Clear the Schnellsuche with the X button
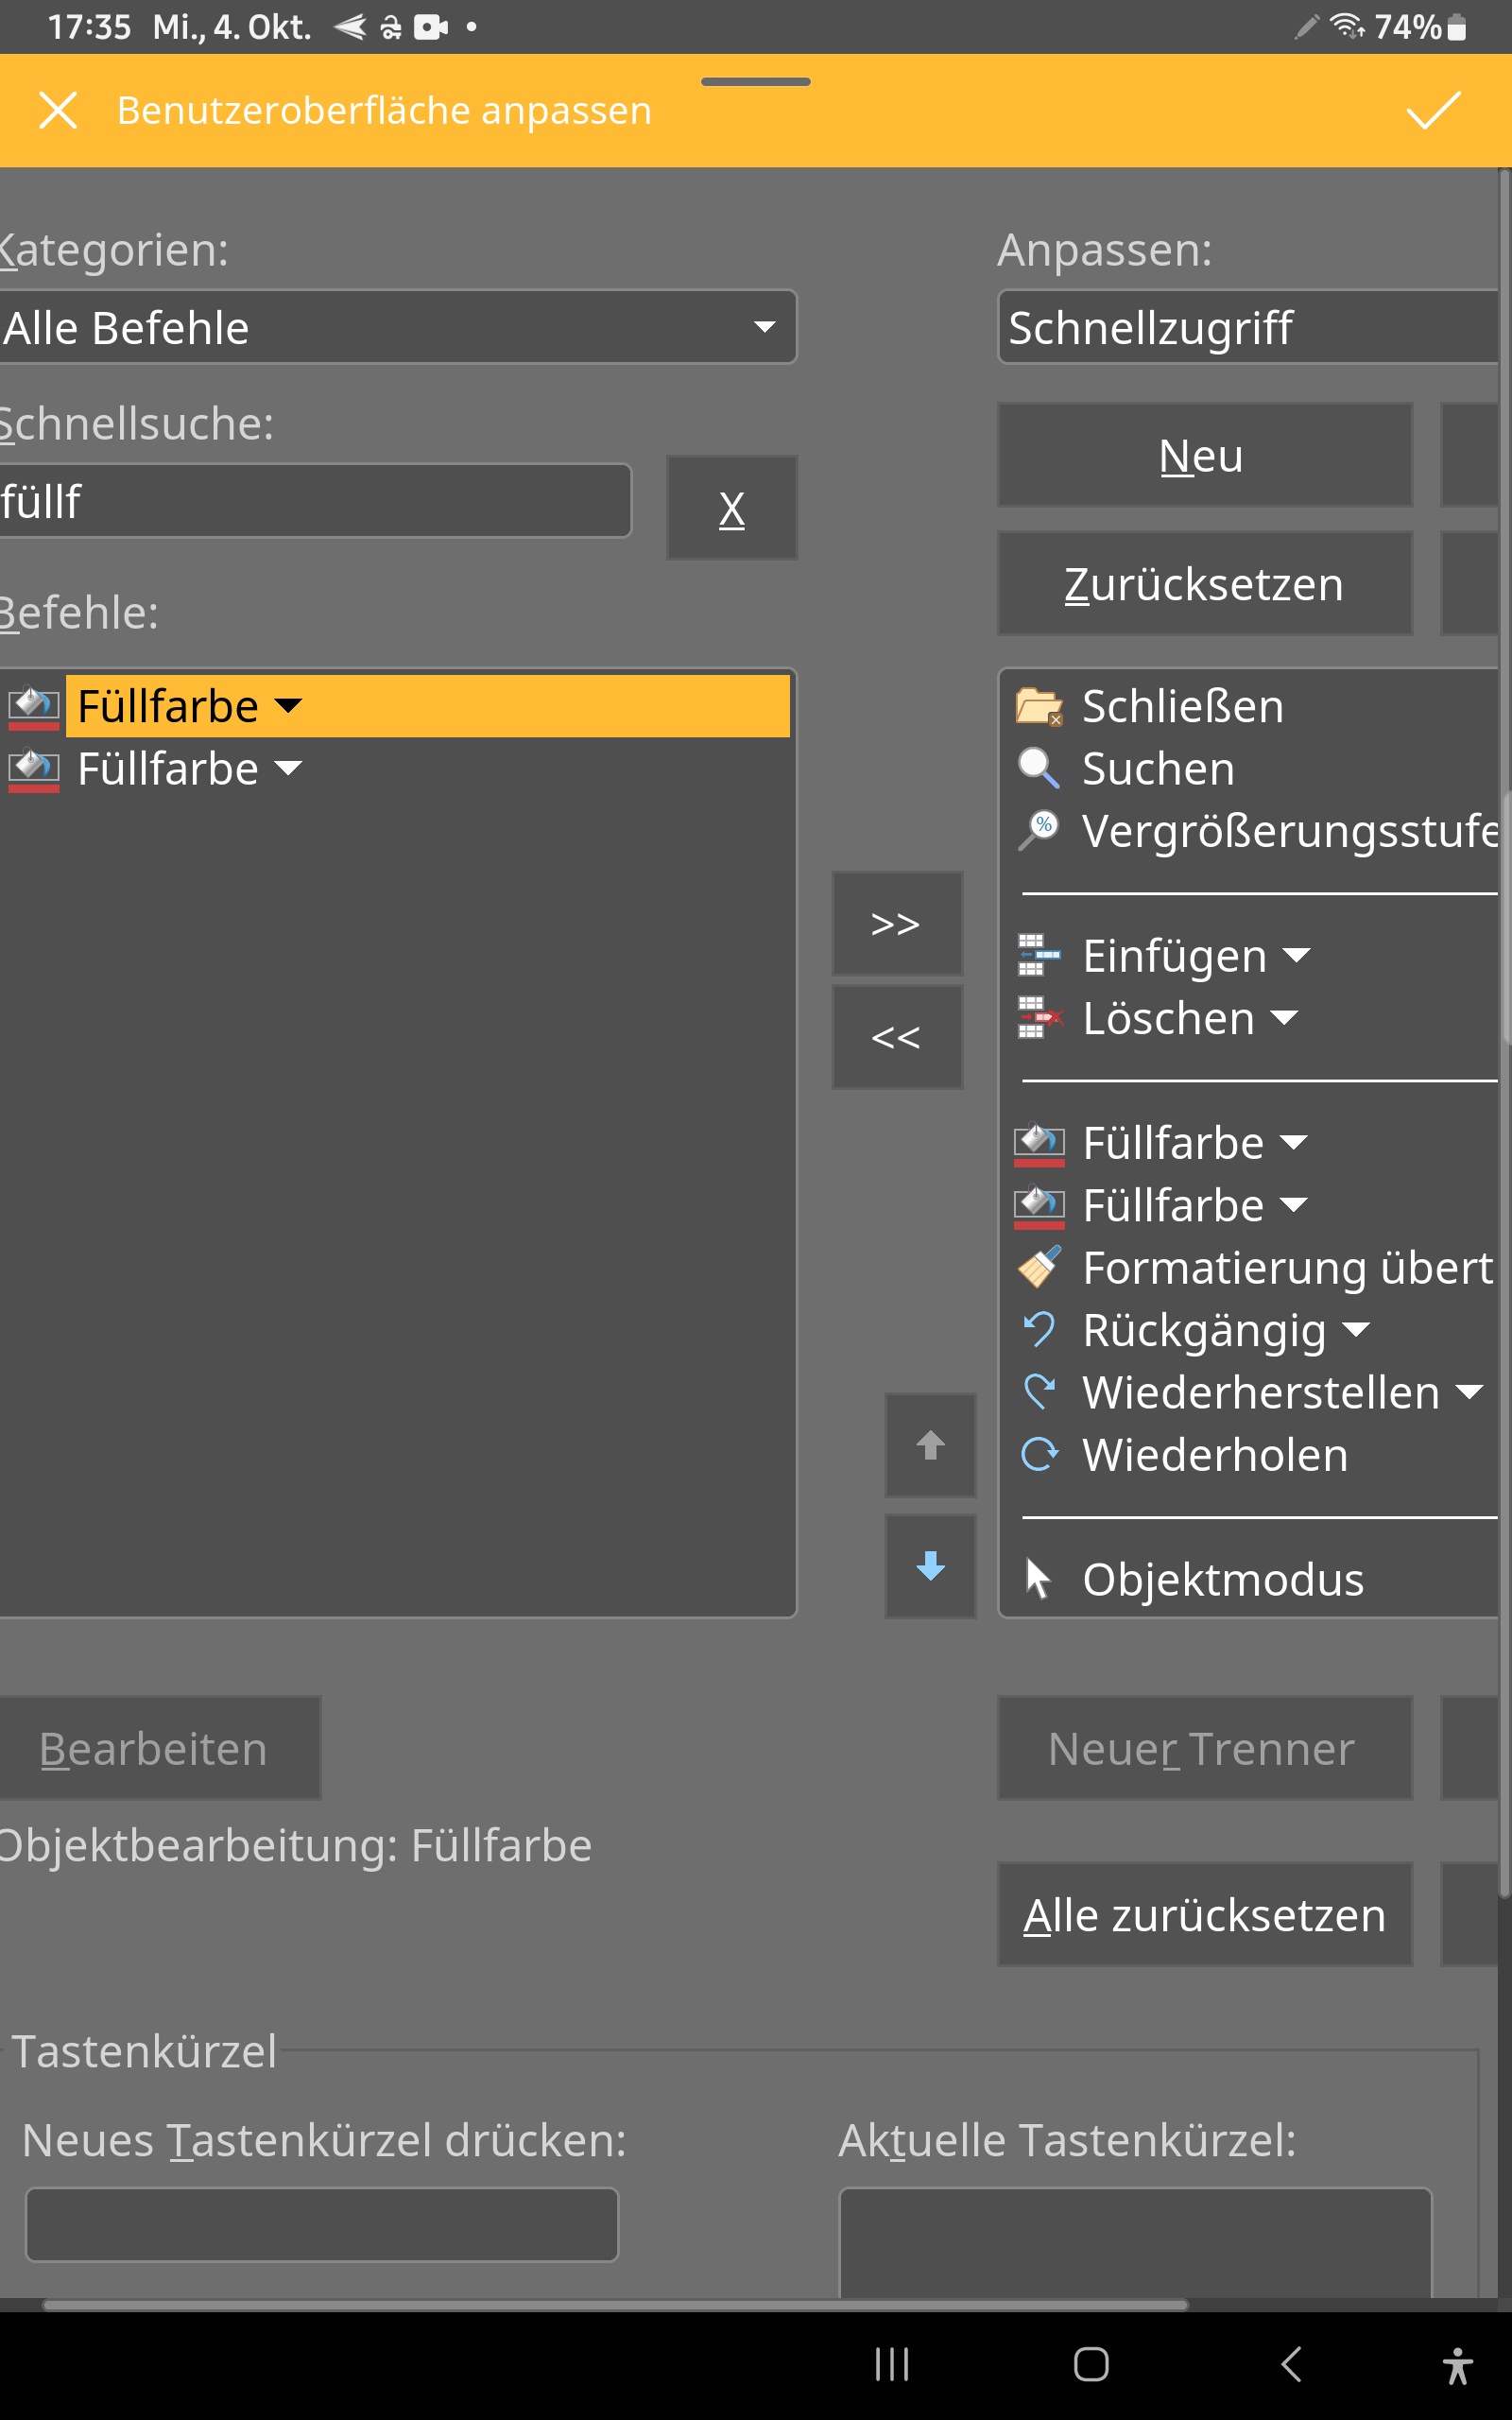1512x2420 pixels. click(x=731, y=508)
